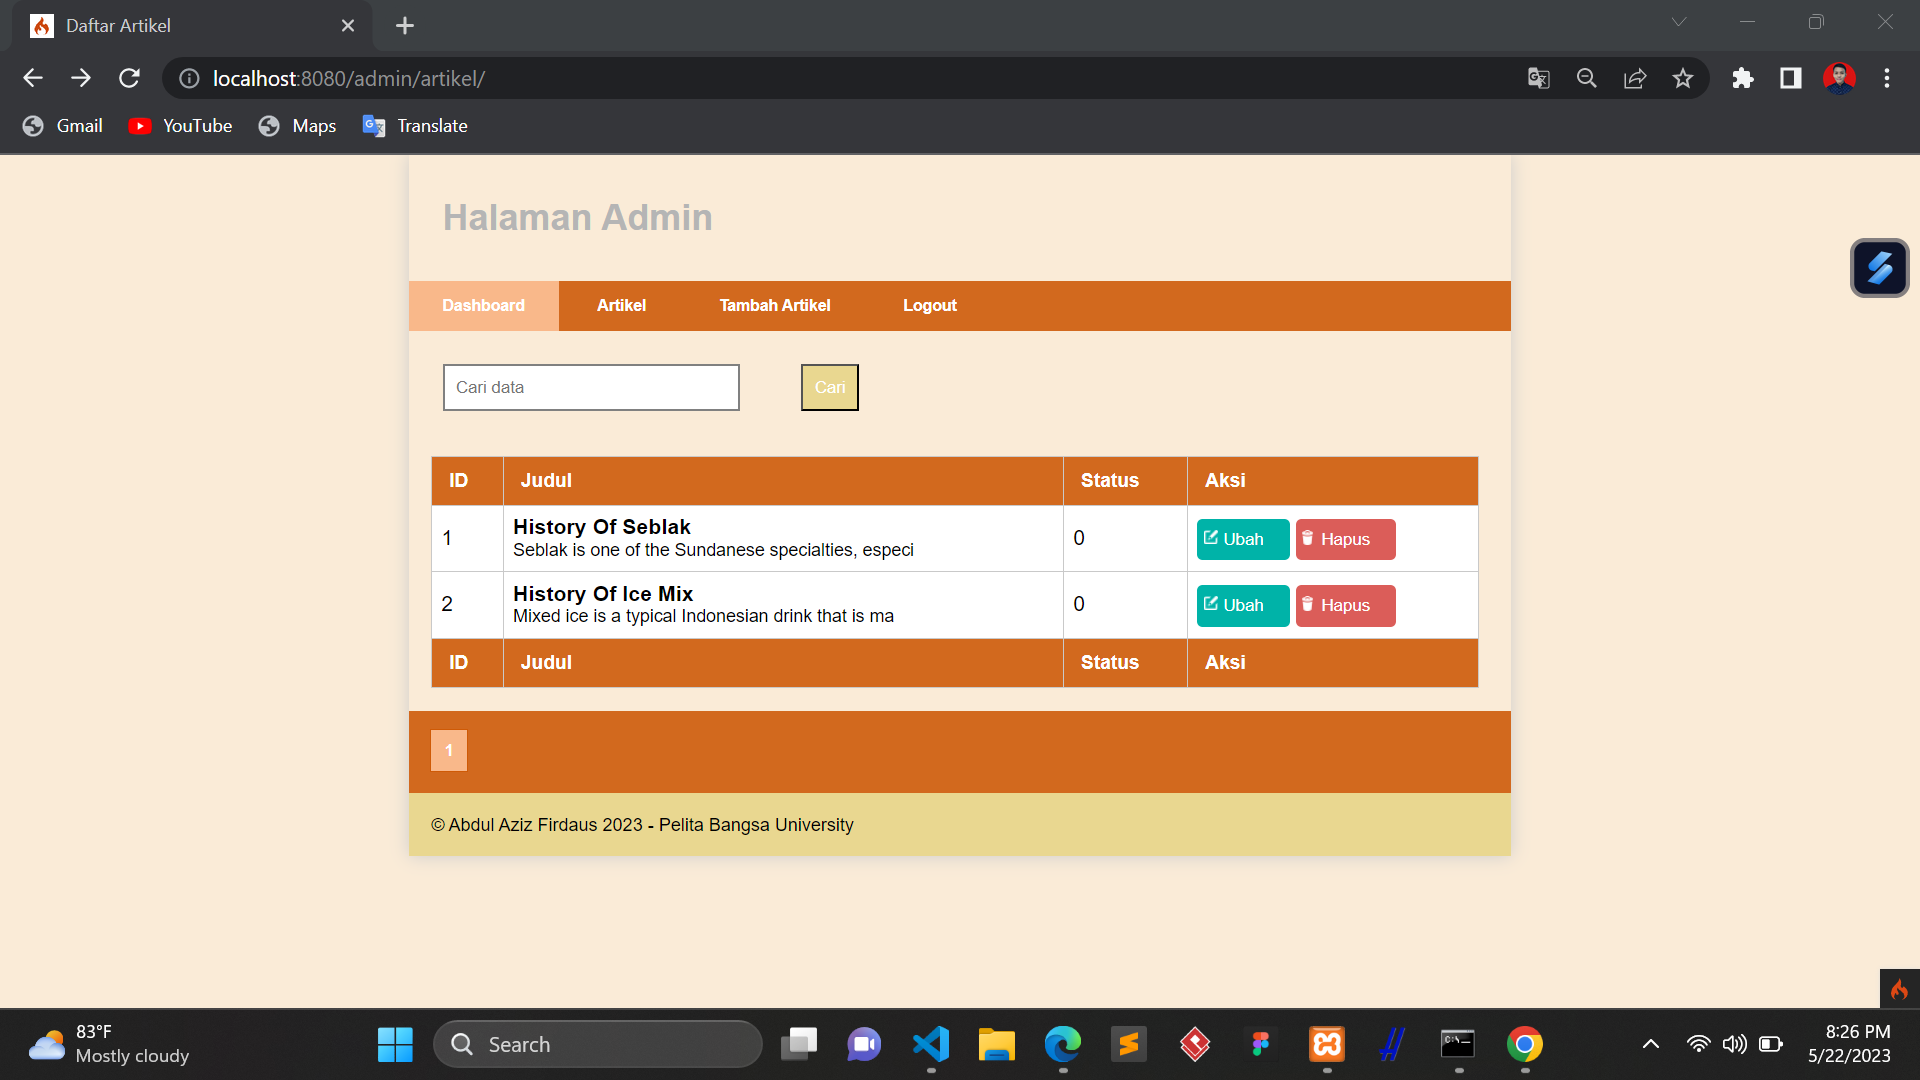
Task: Open the split-screen sidebar icon
Action: tap(1791, 78)
